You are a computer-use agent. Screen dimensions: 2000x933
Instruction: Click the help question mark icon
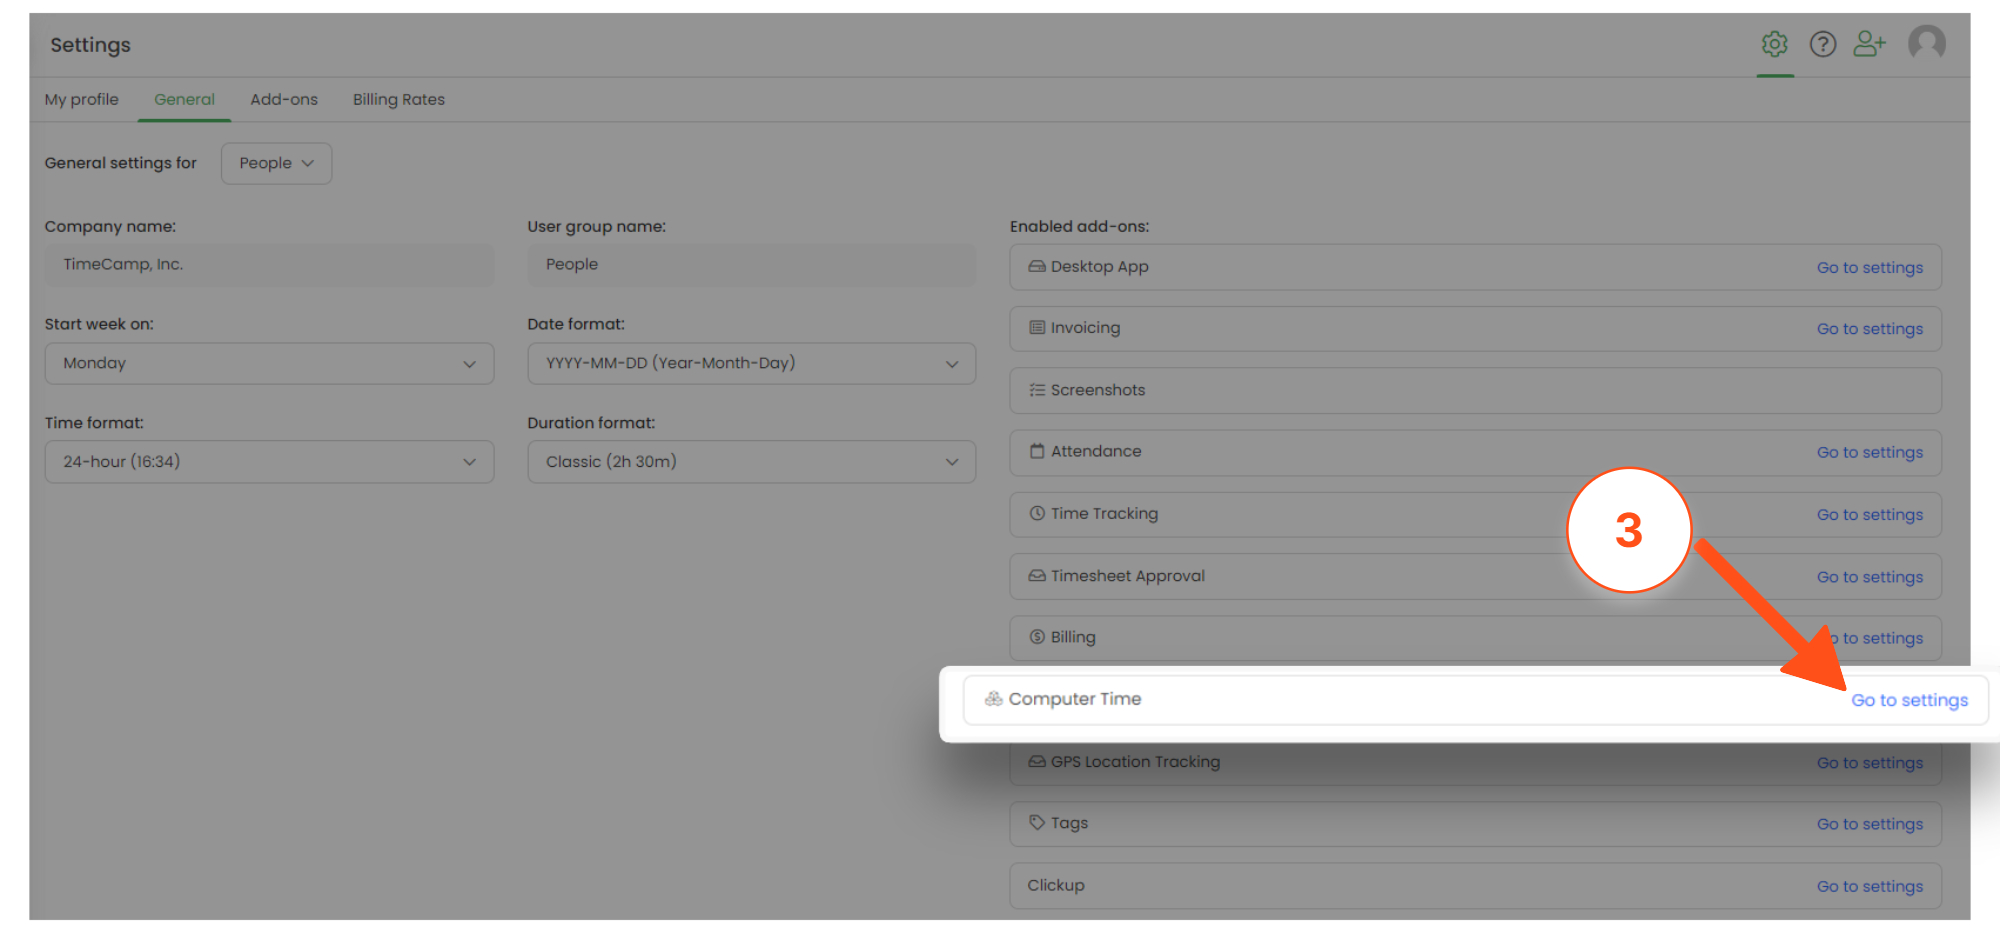coord(1823,44)
